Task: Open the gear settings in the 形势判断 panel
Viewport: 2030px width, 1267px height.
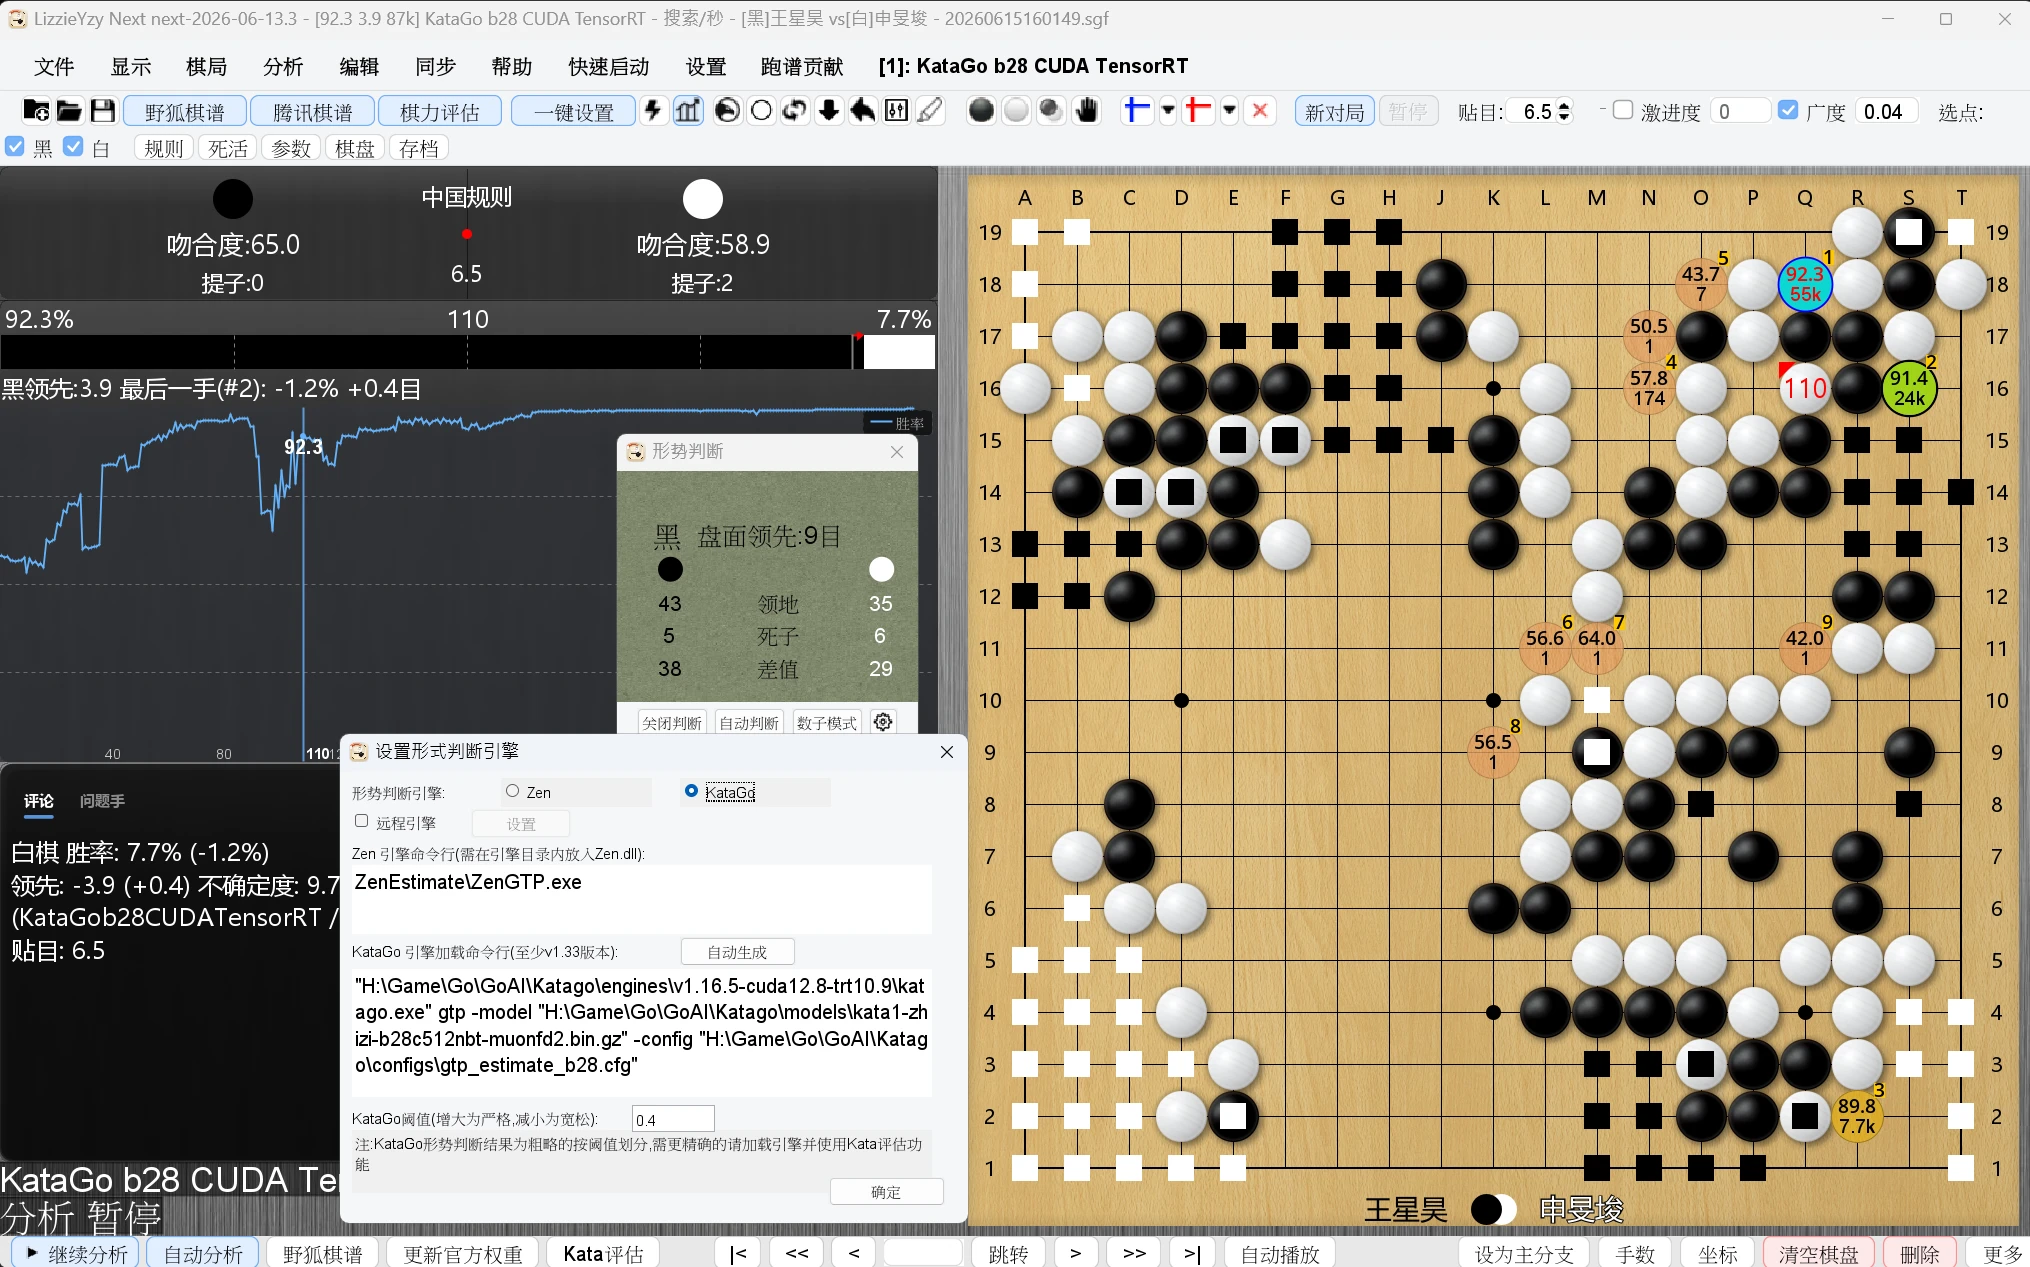Action: coord(883,722)
